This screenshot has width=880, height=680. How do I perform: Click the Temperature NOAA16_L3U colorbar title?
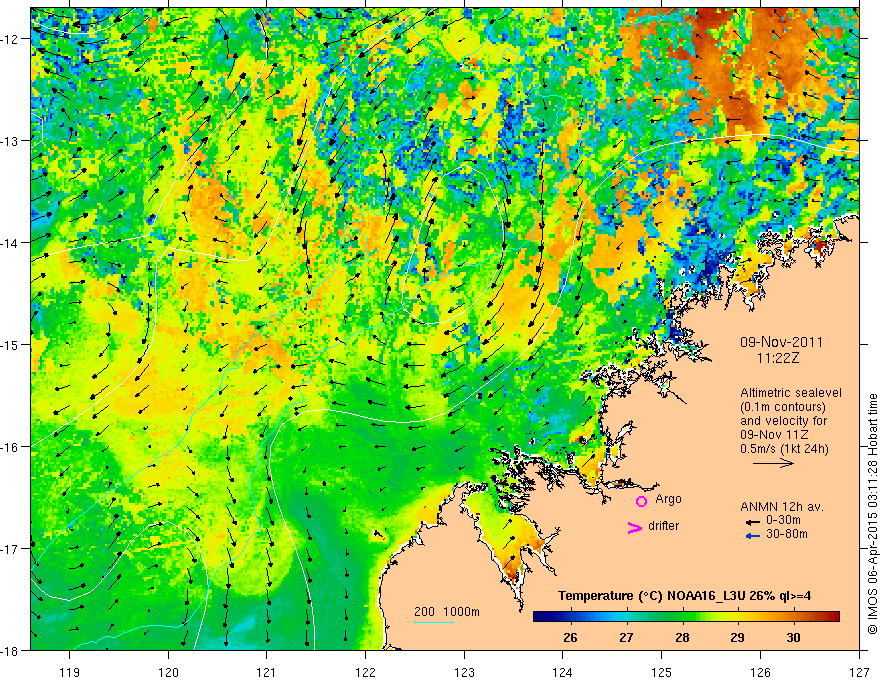click(684, 596)
